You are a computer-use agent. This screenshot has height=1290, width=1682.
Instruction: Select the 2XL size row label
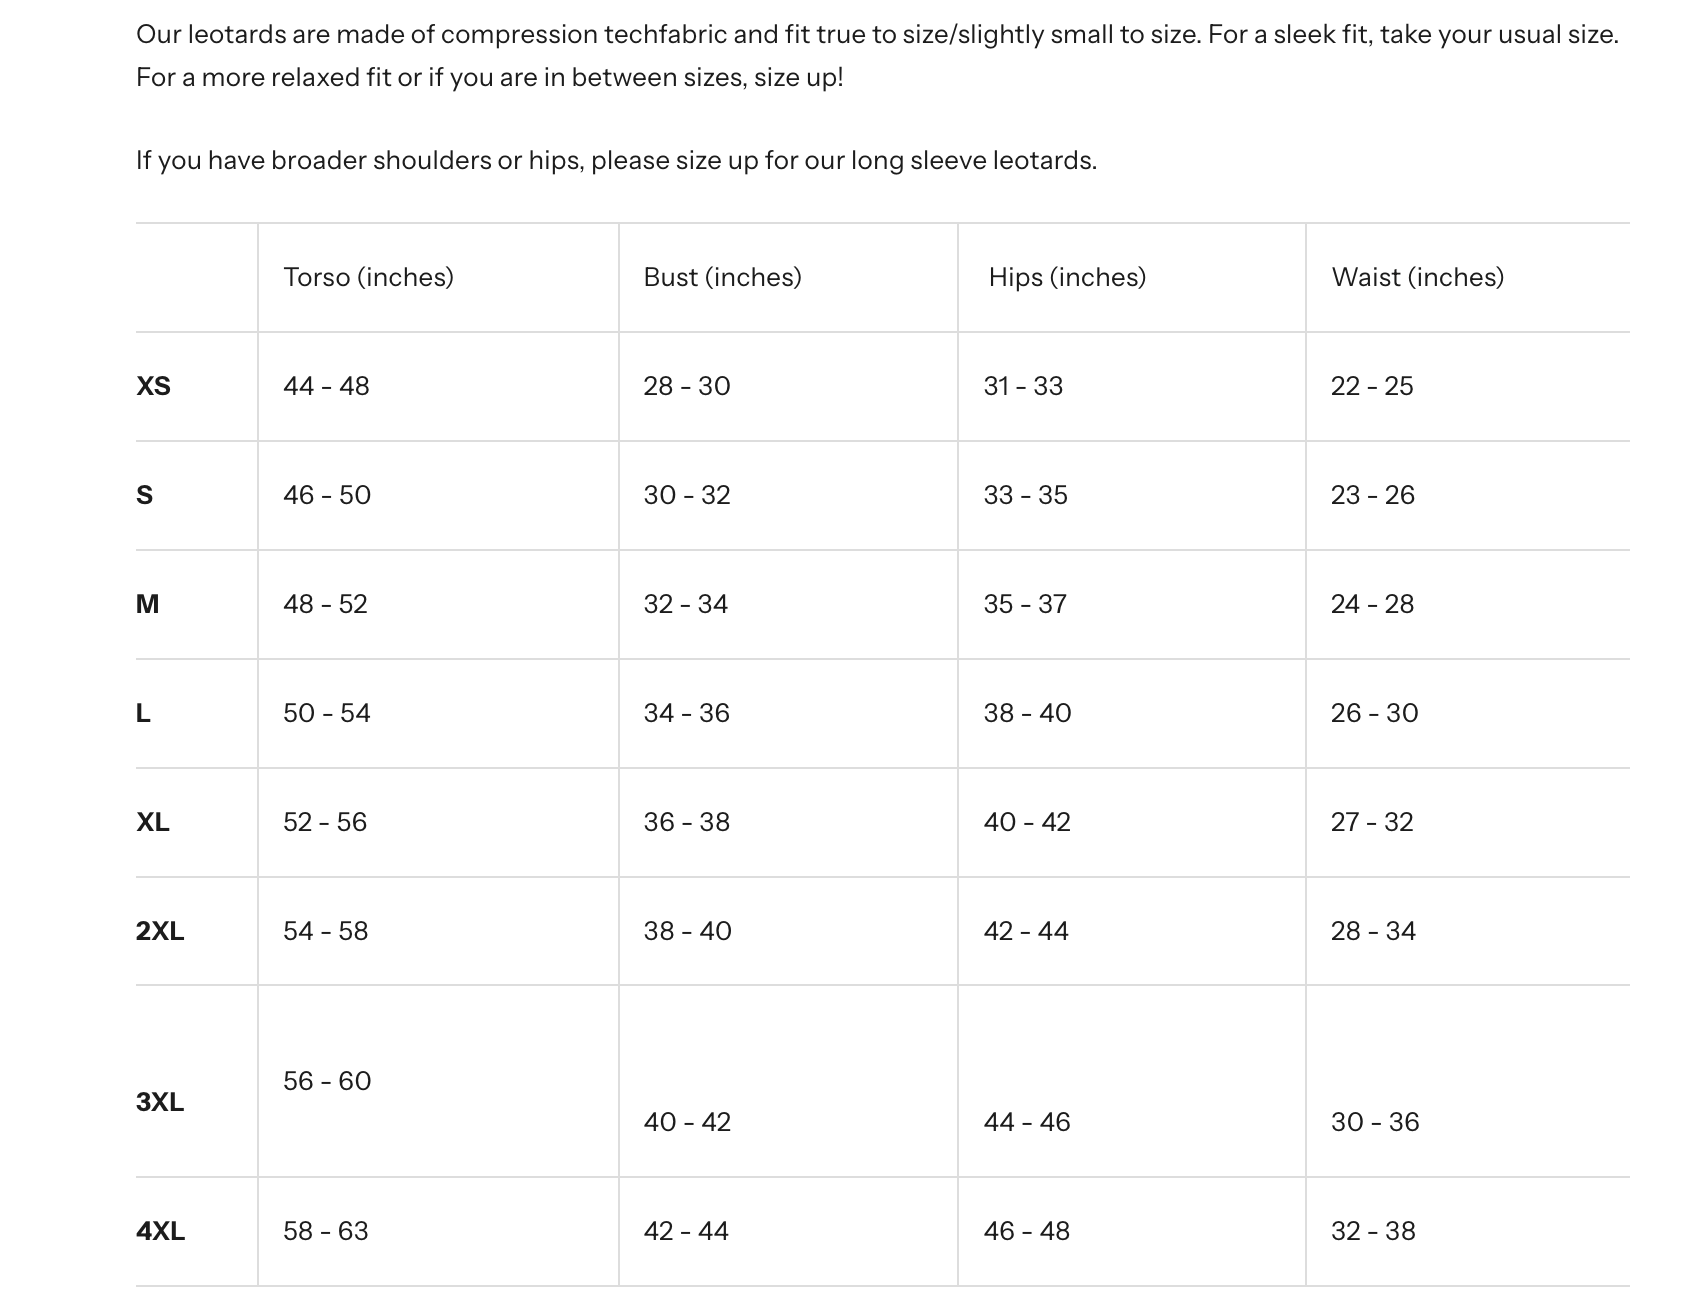[160, 931]
